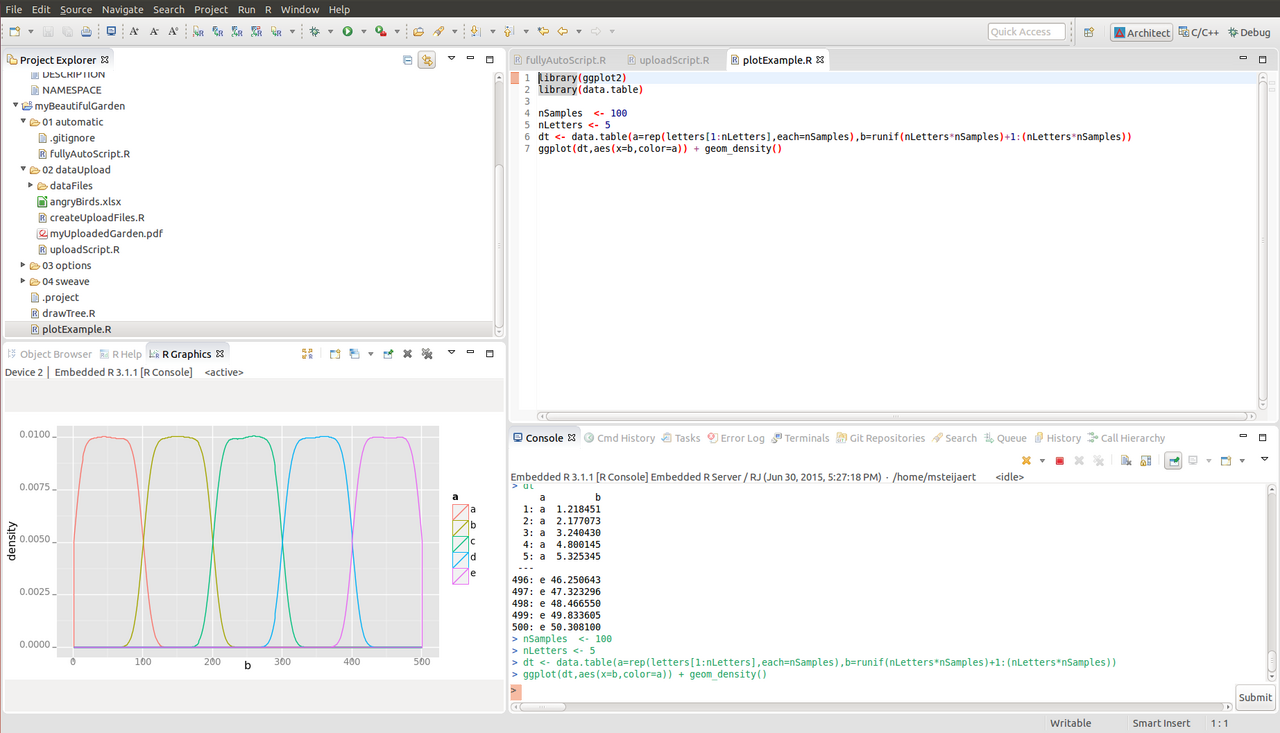
Task: Toggle Pin Console button
Action: click(x=1173, y=461)
